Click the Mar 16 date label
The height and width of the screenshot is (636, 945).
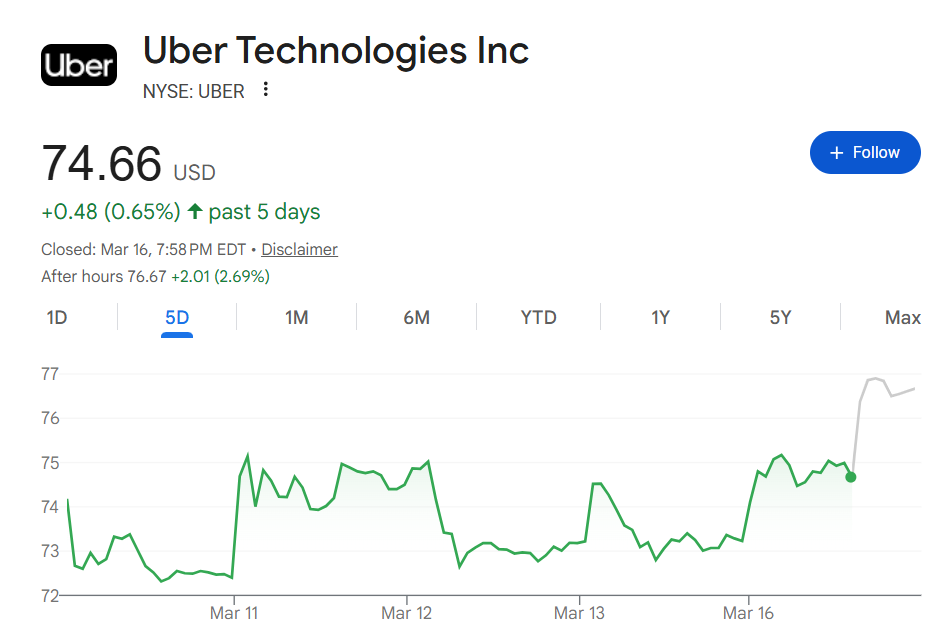click(749, 613)
